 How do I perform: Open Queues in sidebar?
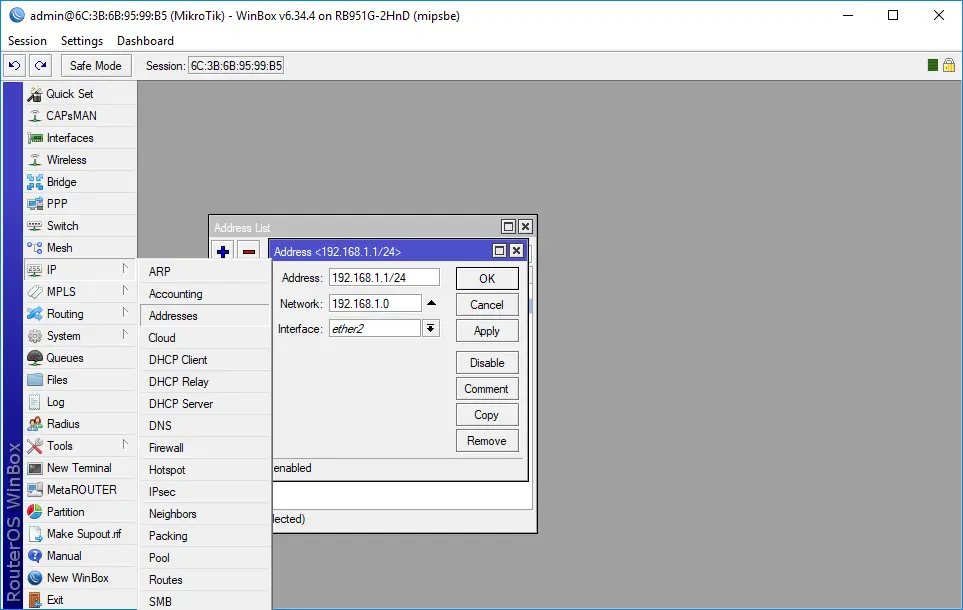pos(80,358)
